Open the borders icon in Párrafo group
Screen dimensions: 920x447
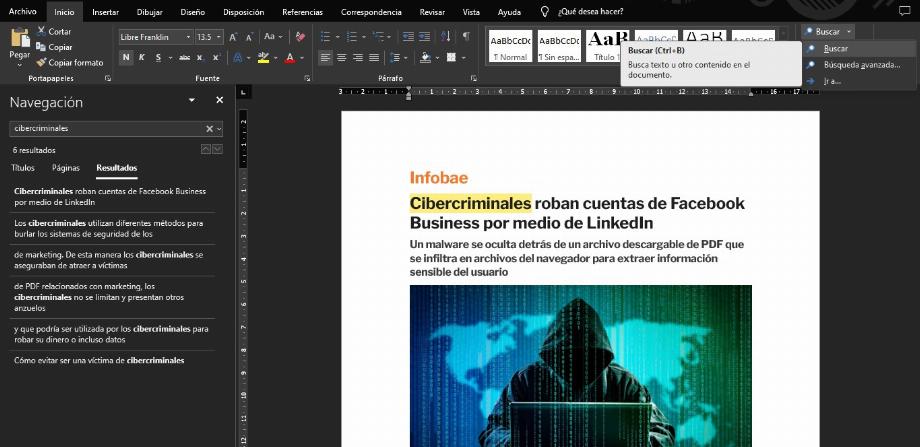(x=451, y=57)
